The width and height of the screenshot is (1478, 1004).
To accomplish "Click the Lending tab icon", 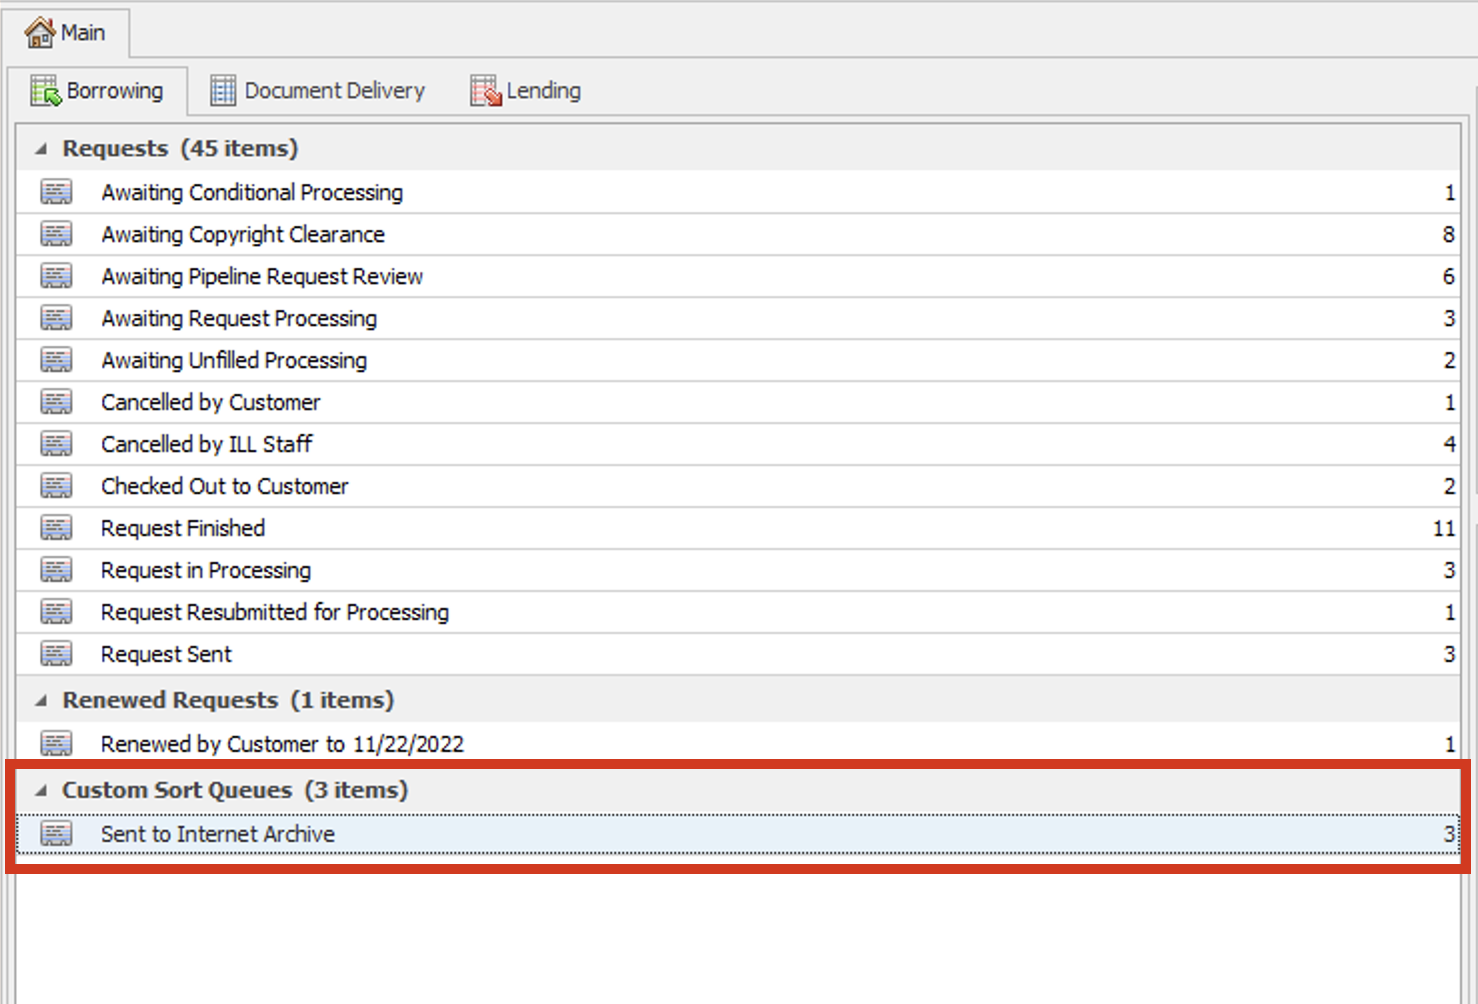I will click(485, 91).
